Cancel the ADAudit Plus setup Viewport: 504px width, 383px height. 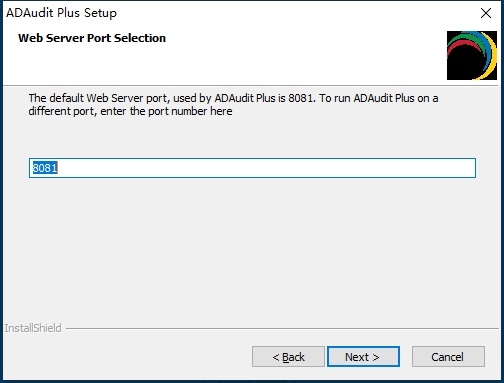click(448, 357)
